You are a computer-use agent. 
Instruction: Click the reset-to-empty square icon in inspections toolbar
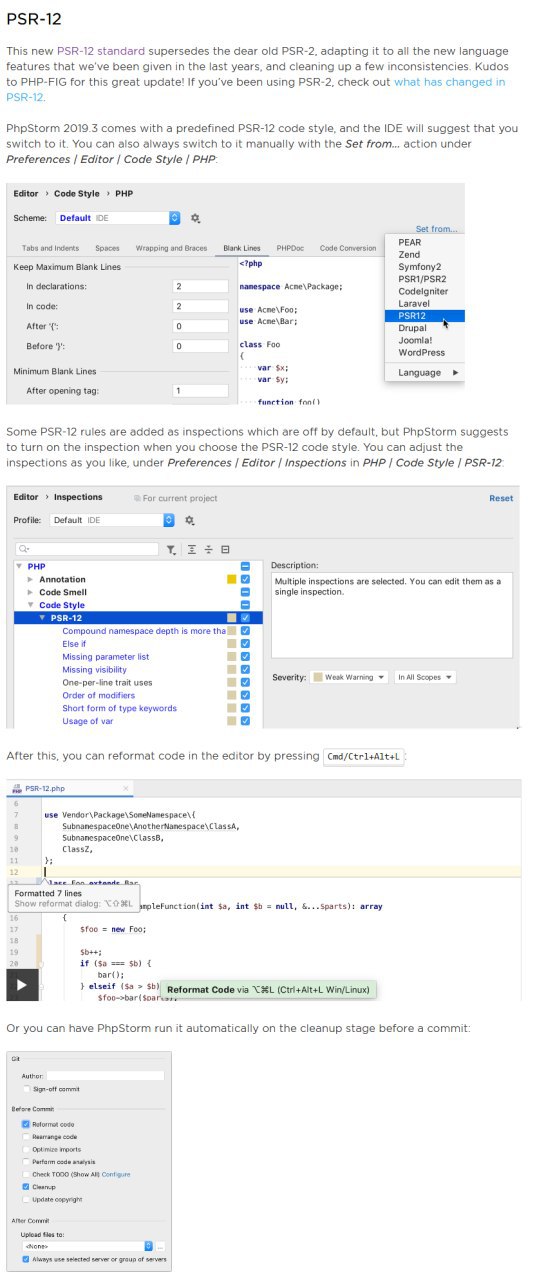tap(225, 549)
